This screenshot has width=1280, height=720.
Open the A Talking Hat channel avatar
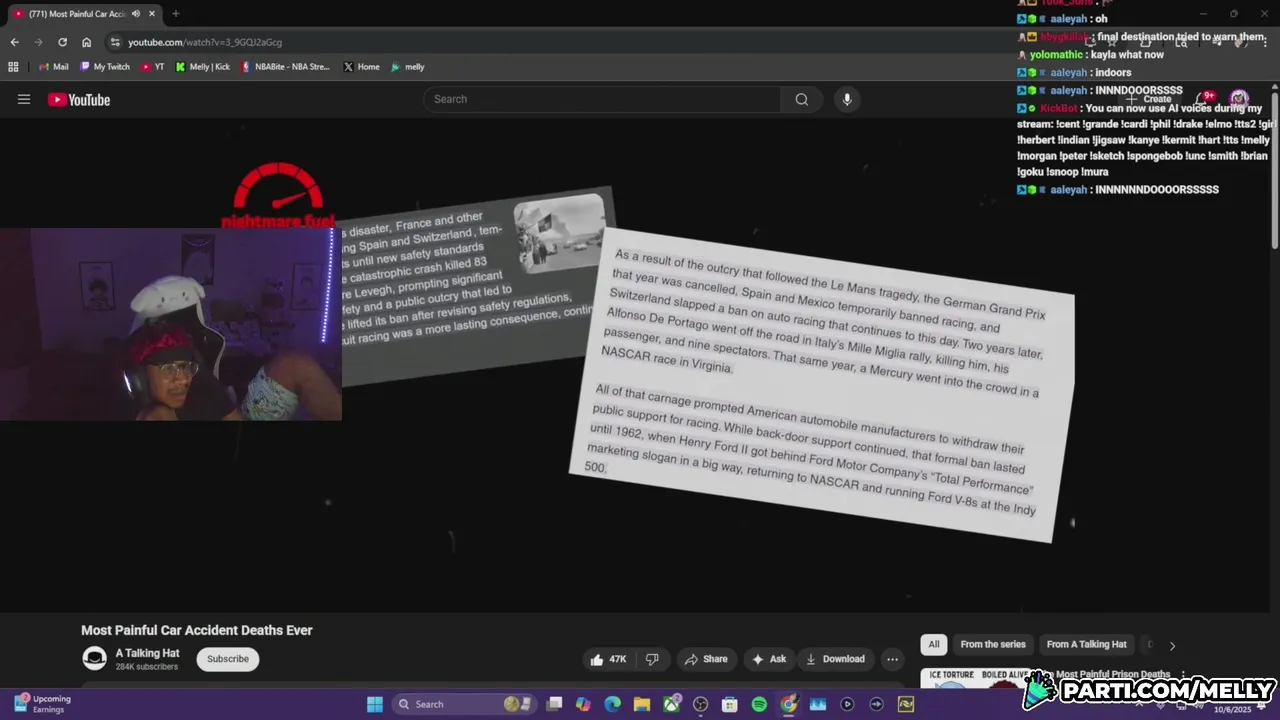click(x=94, y=658)
